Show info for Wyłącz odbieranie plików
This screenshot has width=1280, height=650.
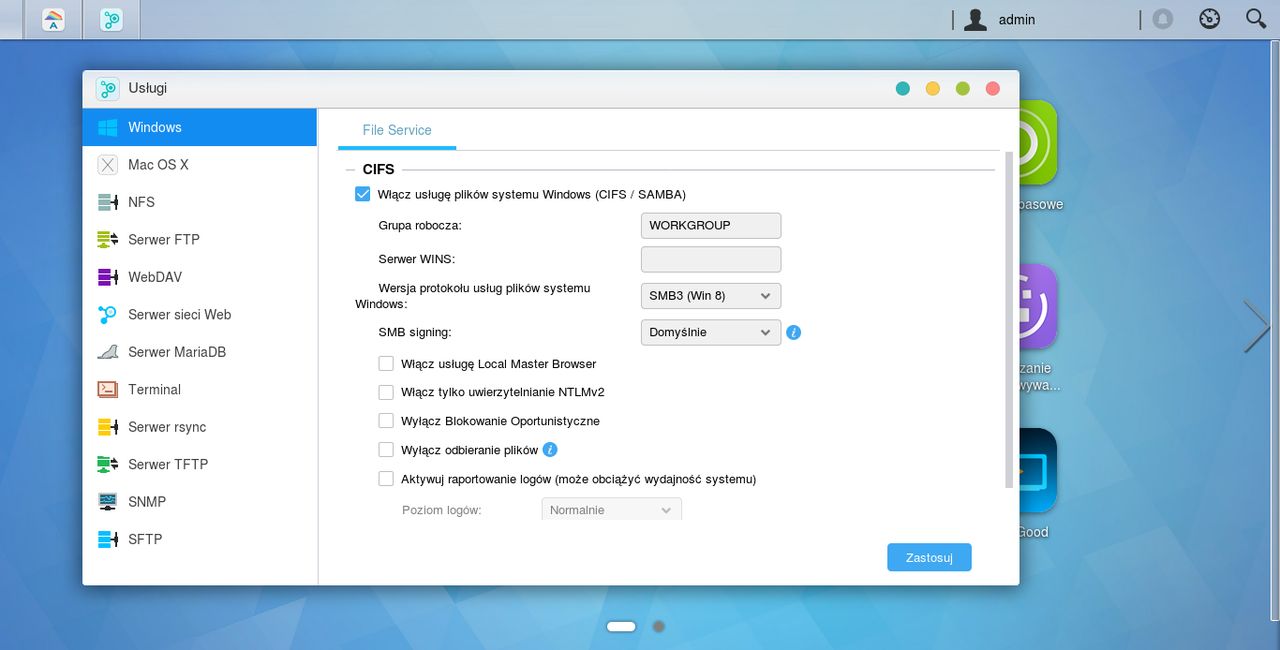pyautogui.click(x=550, y=450)
